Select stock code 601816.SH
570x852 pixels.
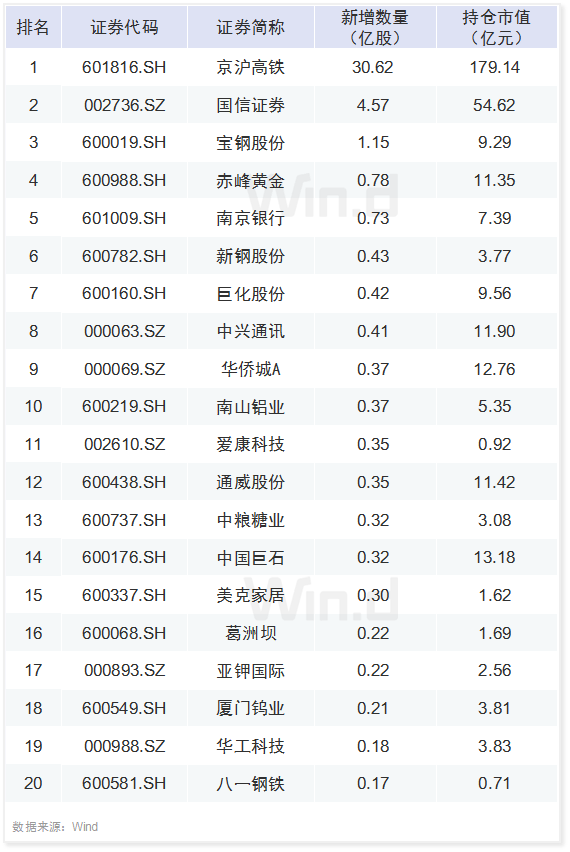(x=124, y=67)
